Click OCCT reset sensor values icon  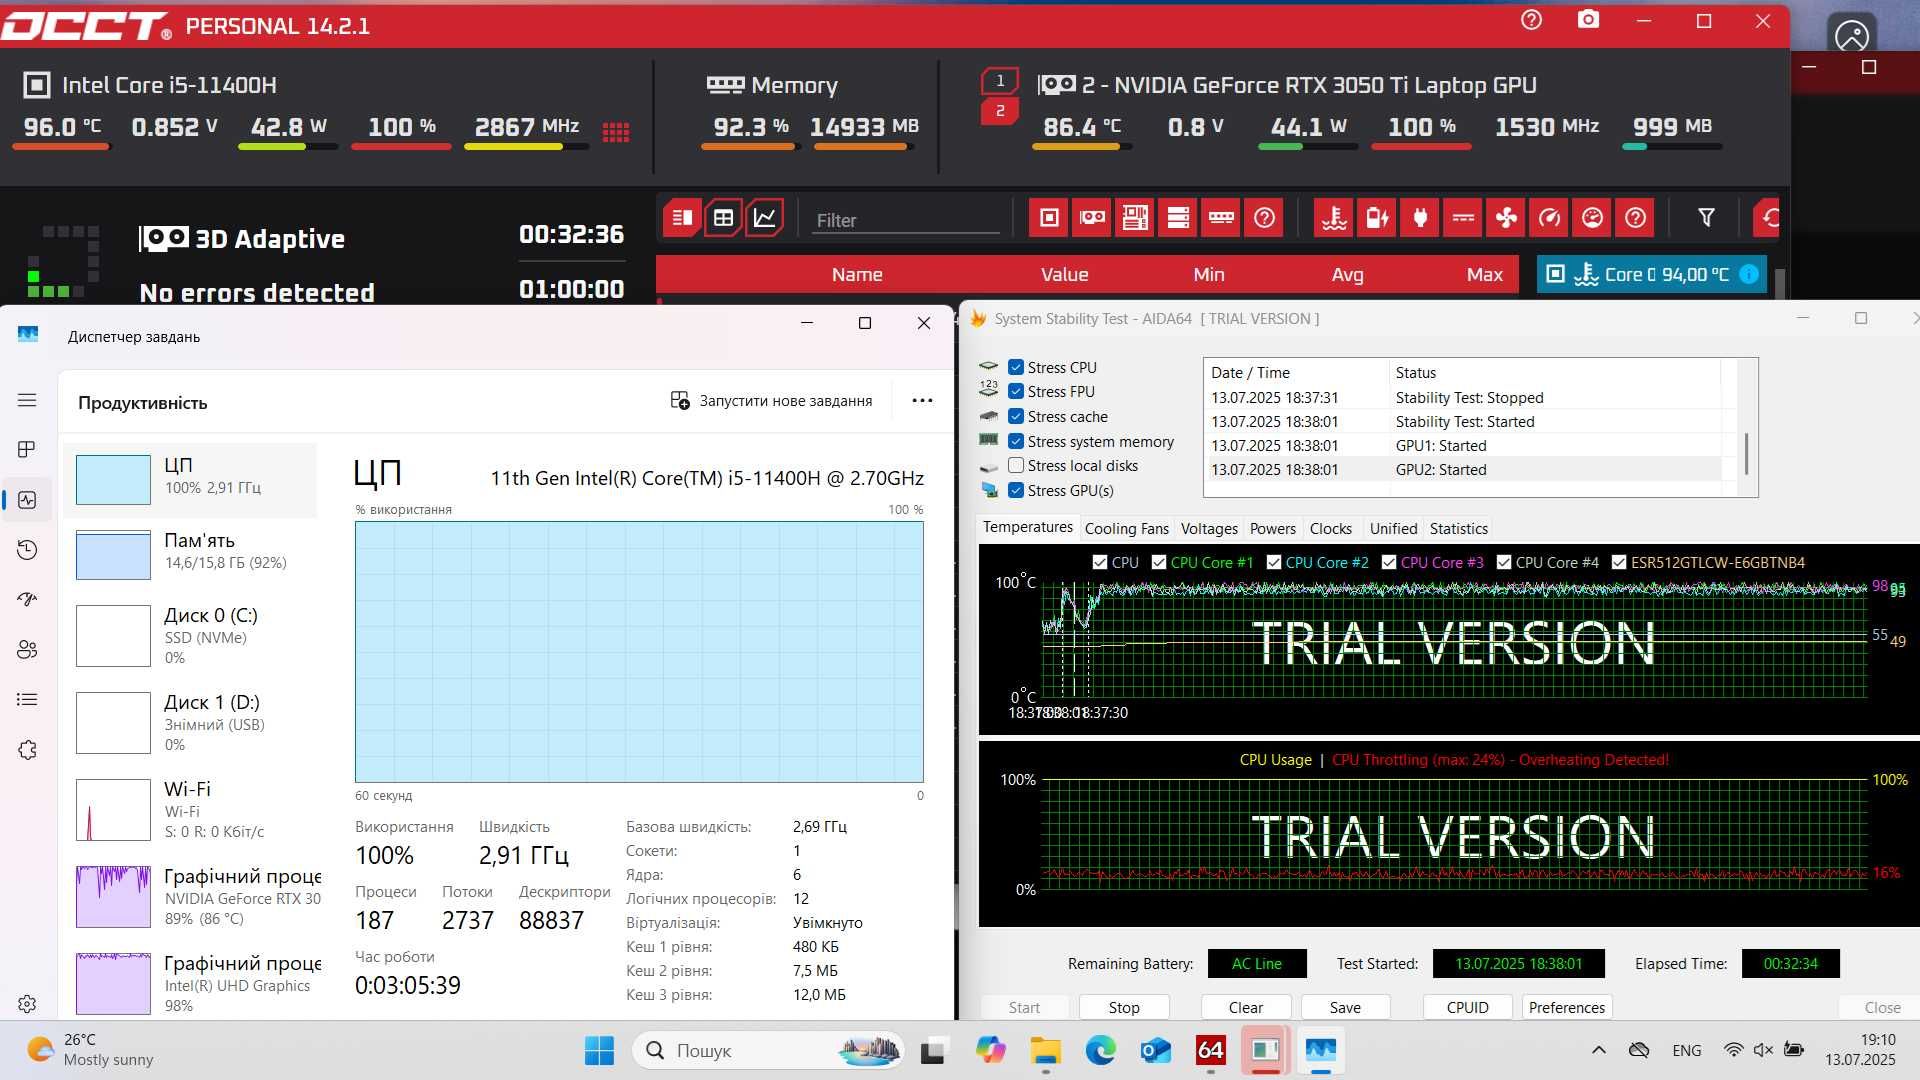point(1769,217)
